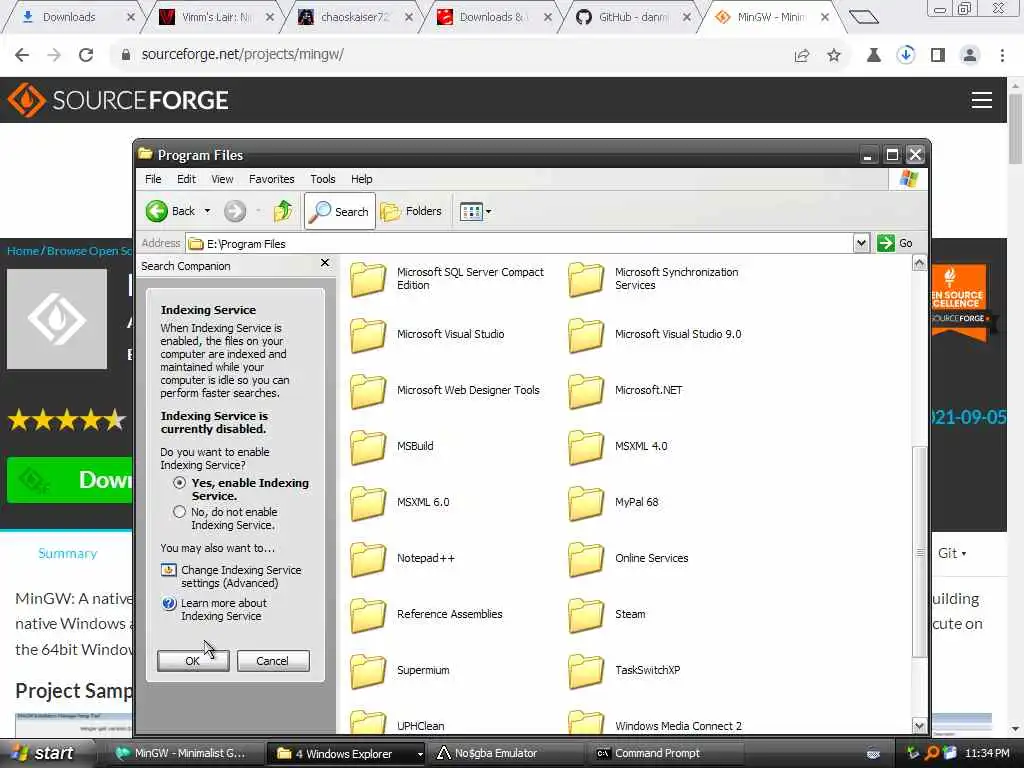The image size is (1024, 768).
Task: Select the TaskSwitchXP folder
Action: tap(624, 671)
